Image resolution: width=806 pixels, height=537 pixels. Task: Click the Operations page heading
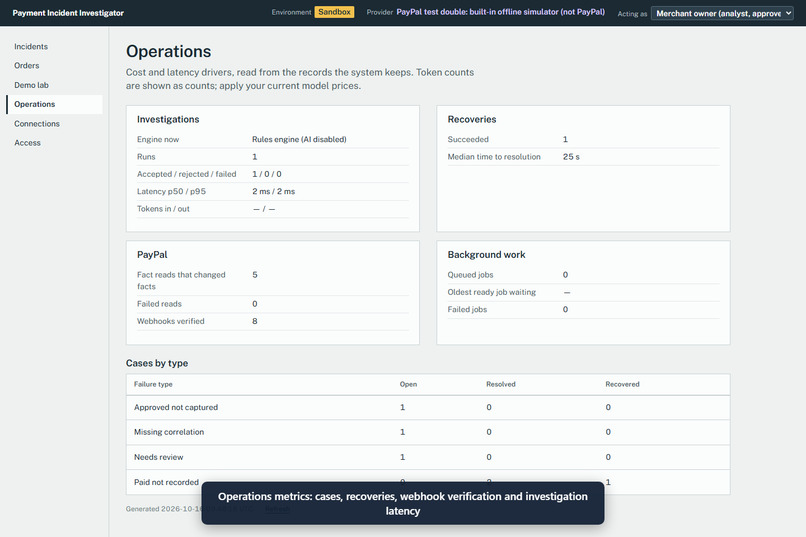(169, 51)
